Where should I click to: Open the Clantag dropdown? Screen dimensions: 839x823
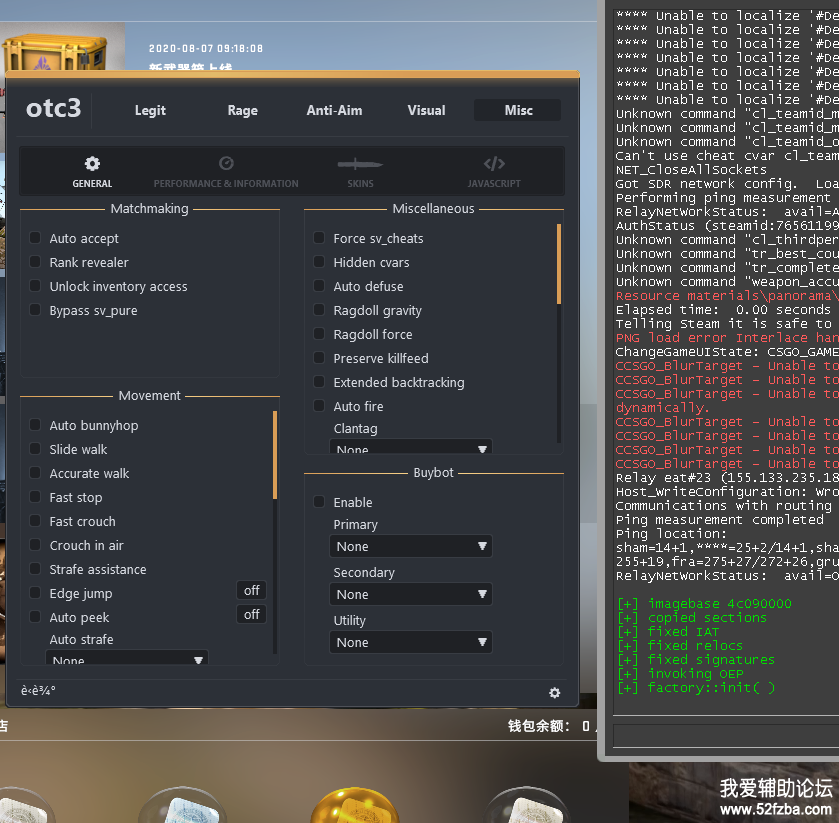(411, 446)
